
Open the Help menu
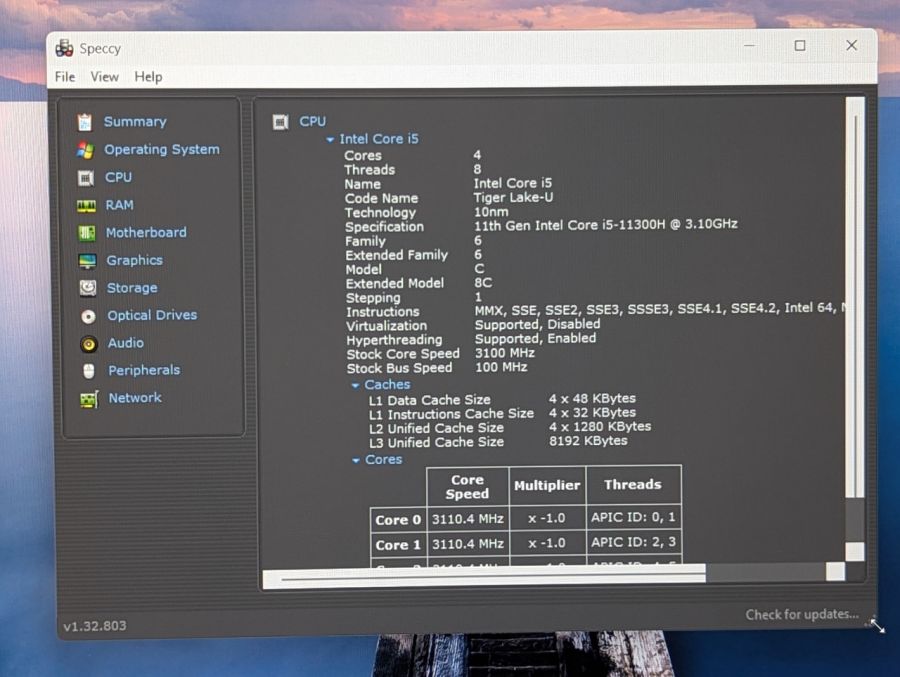pos(148,77)
